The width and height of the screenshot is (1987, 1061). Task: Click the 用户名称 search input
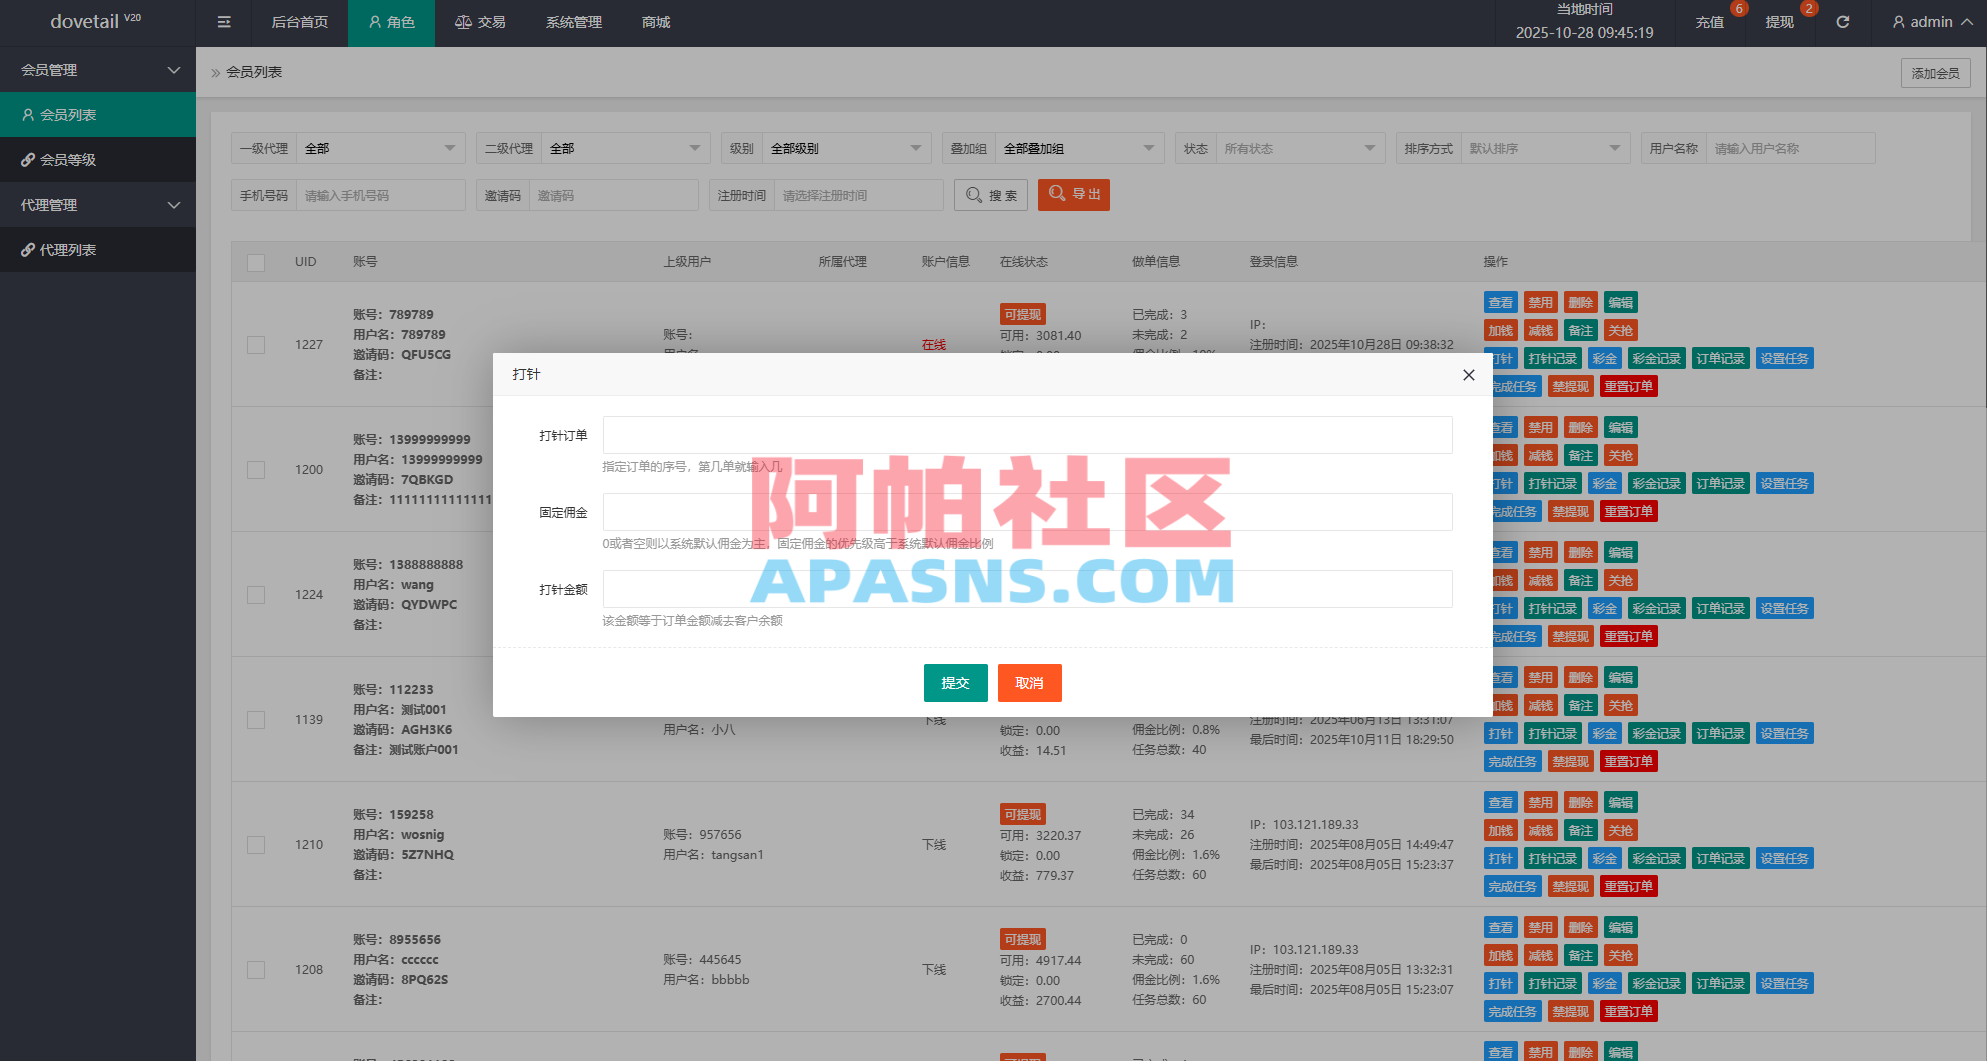pyautogui.click(x=1791, y=148)
